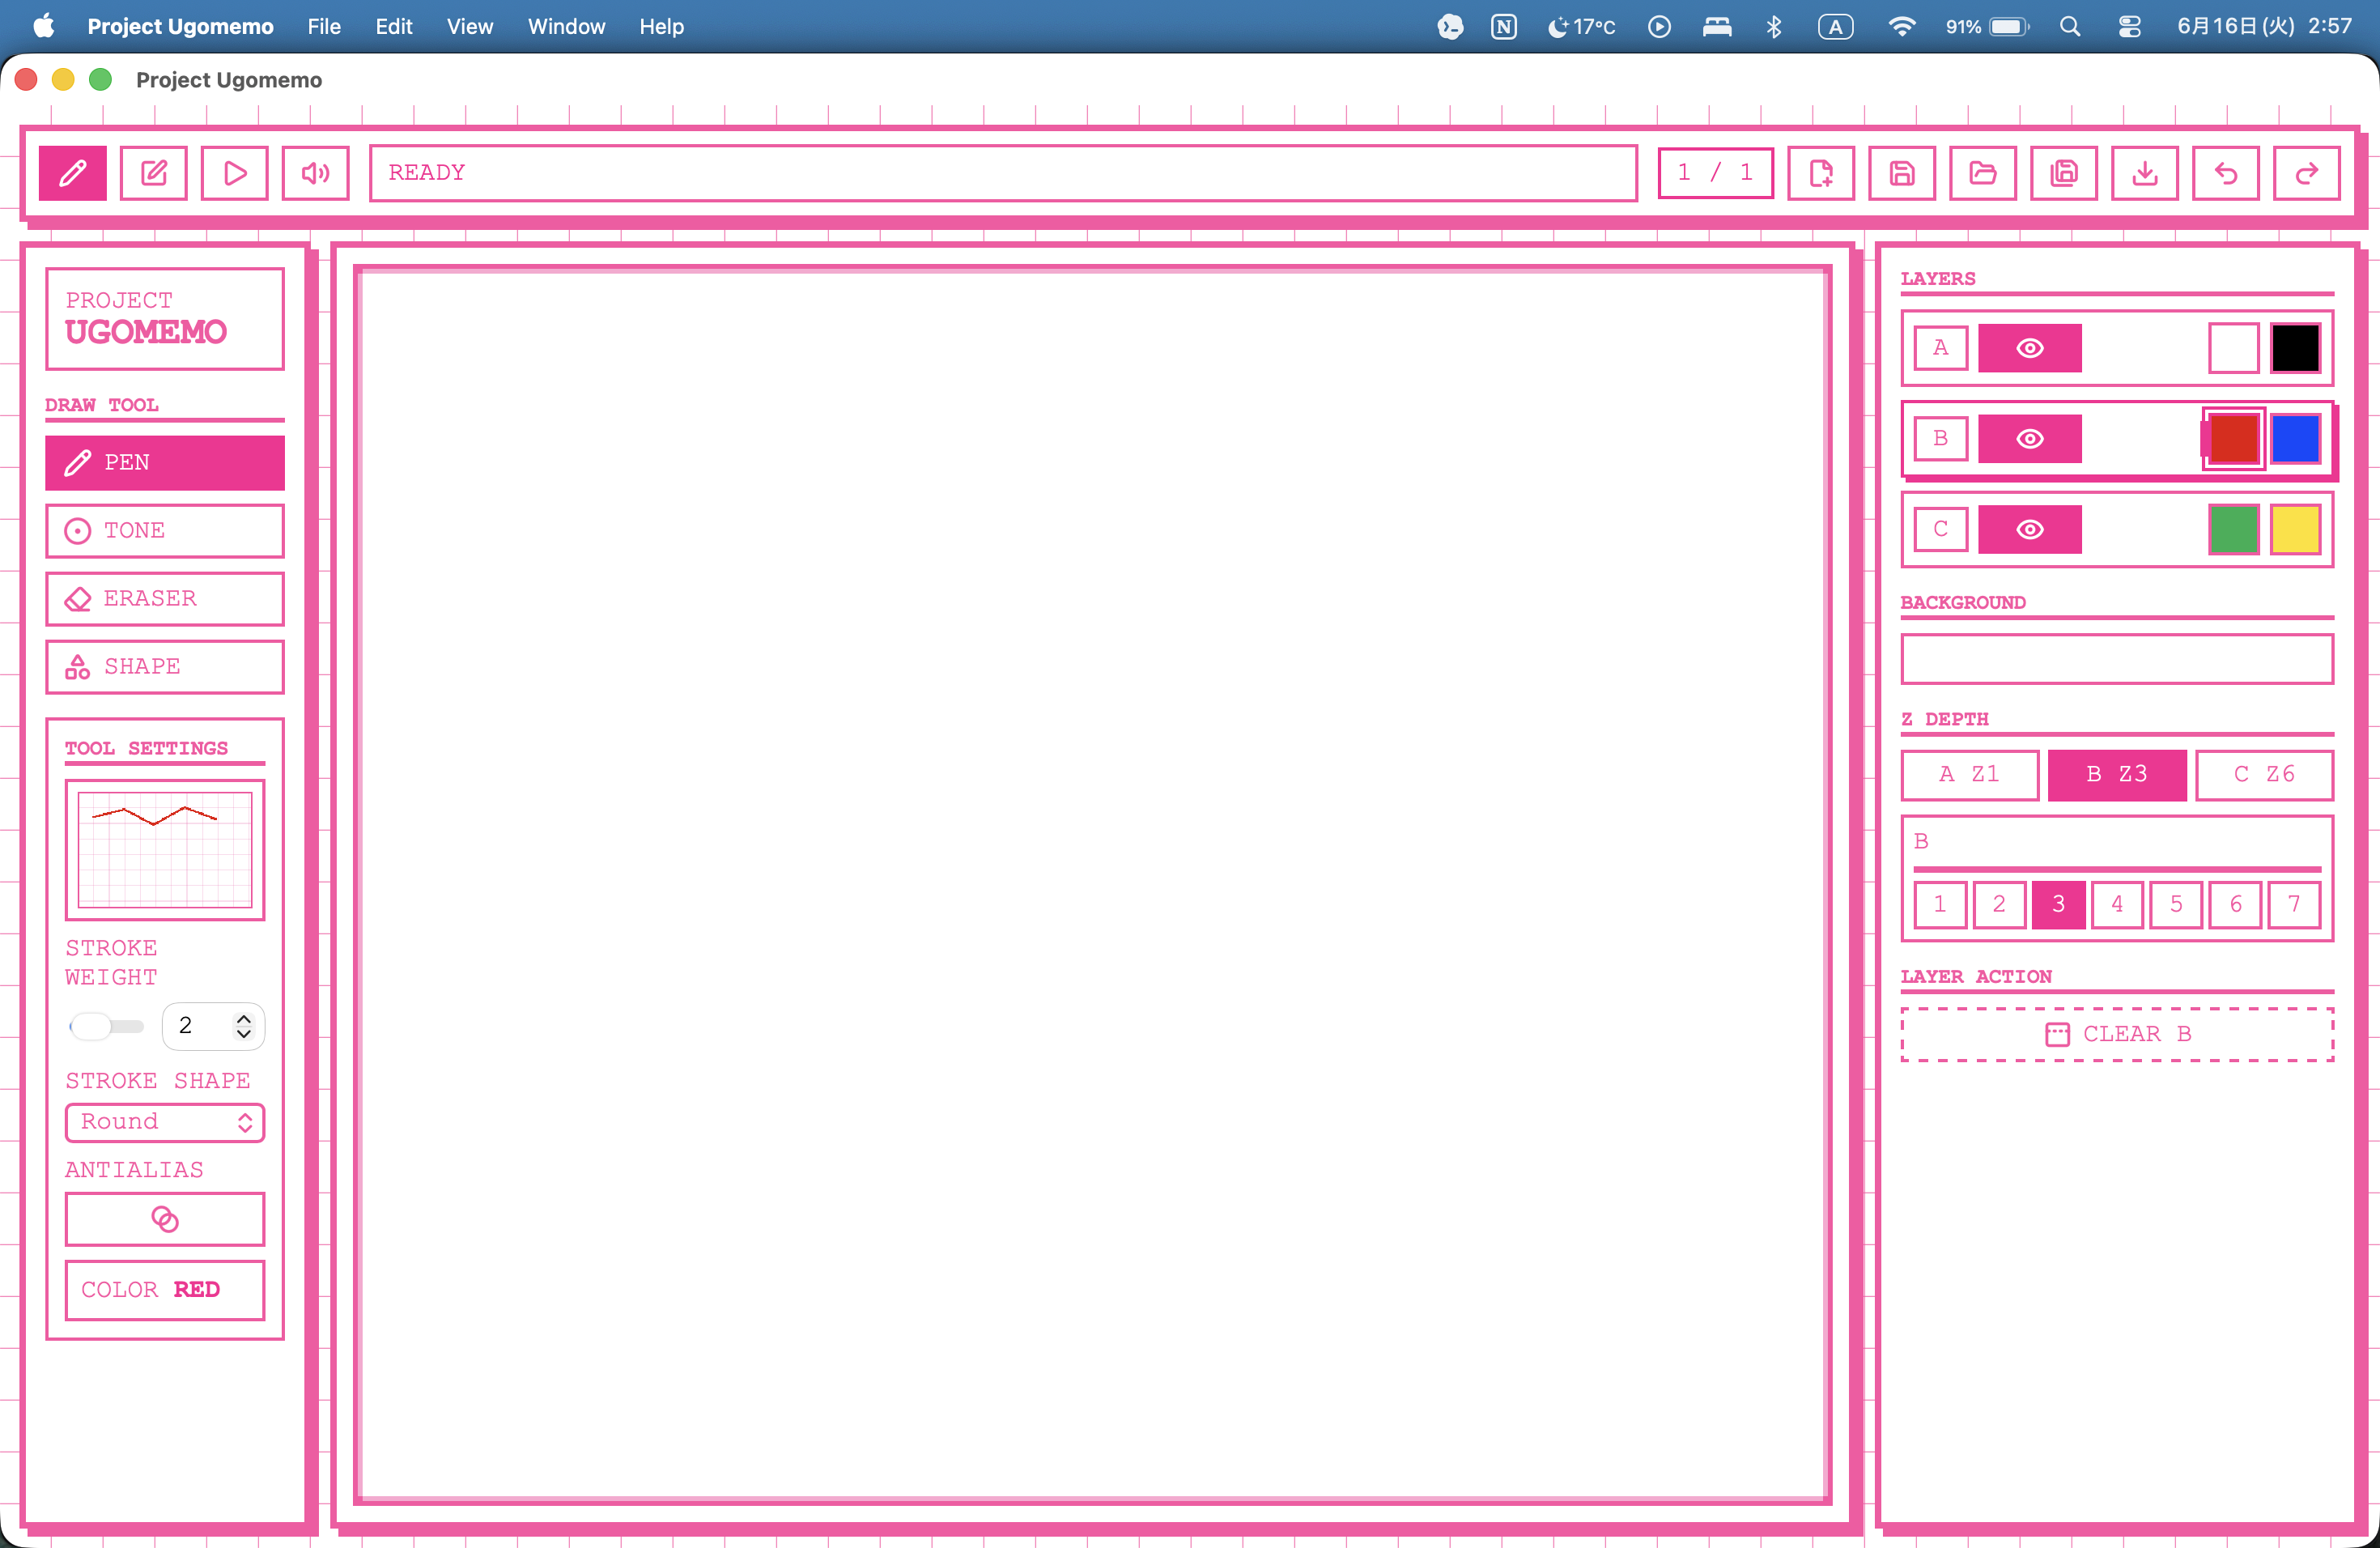Set layer B depth to 1
The image size is (2380, 1548).
coord(1941,905)
